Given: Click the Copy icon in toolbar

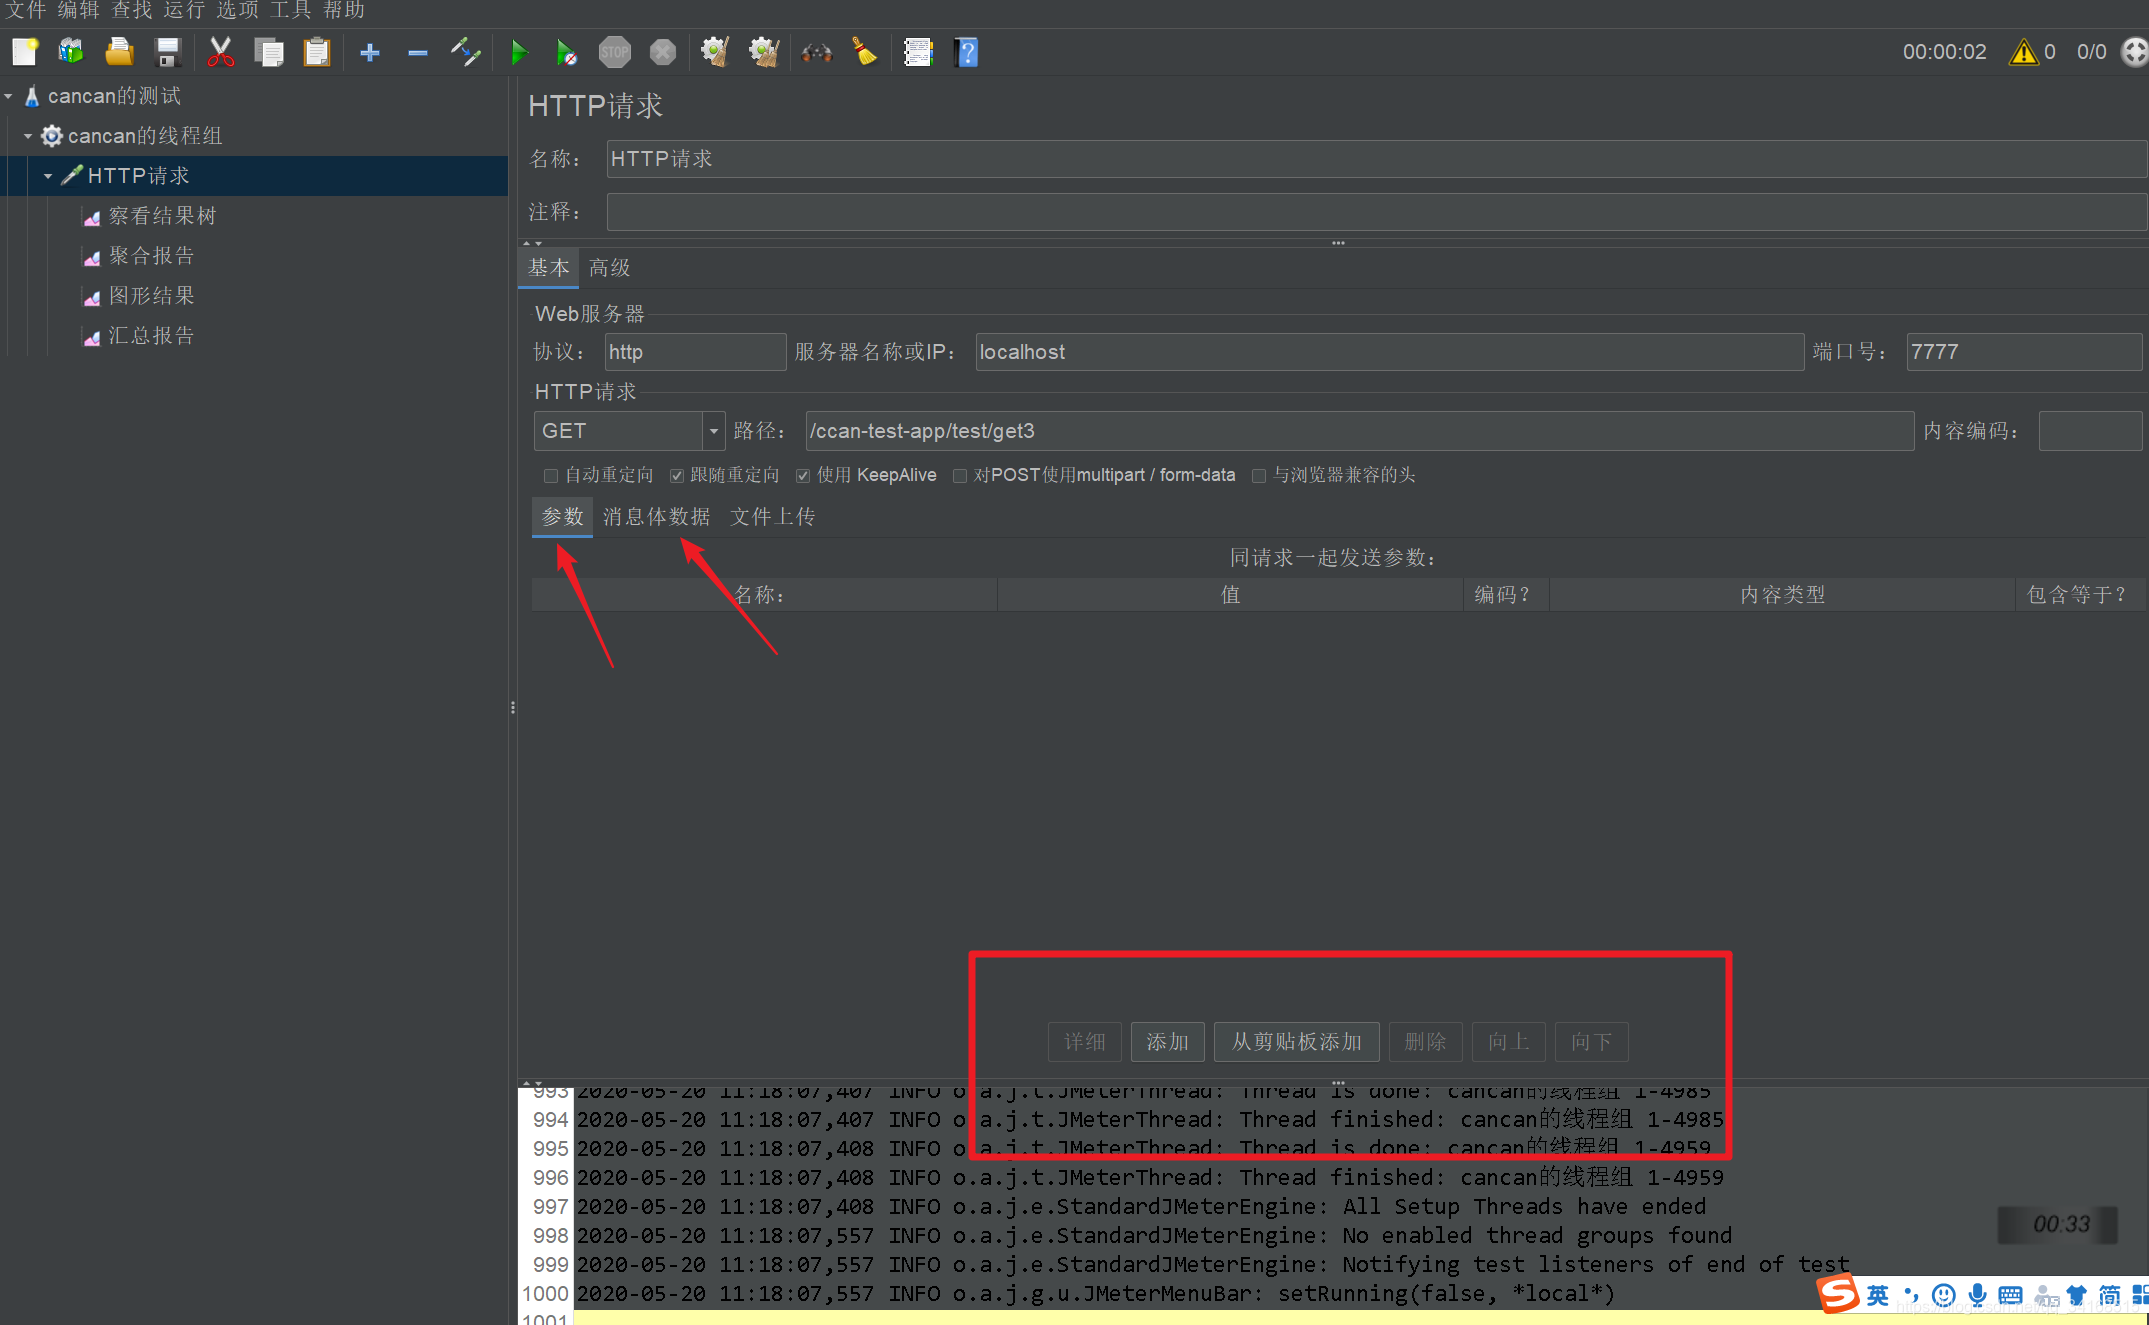Looking at the screenshot, I should (269, 52).
